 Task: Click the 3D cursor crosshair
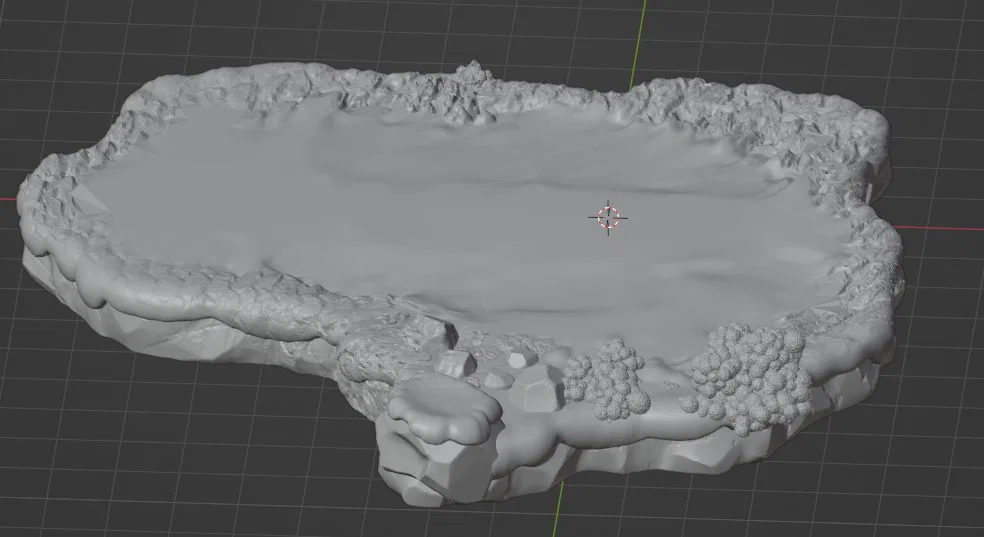(607, 217)
